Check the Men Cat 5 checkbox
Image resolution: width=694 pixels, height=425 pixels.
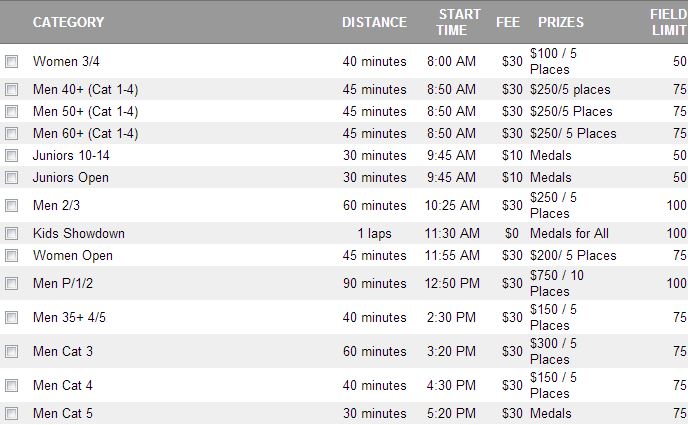12,414
